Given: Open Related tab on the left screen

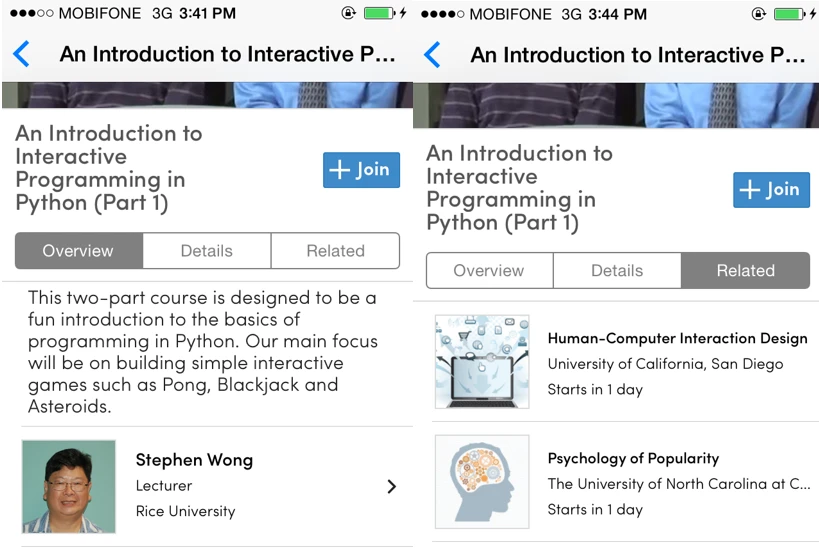Looking at the screenshot, I should (x=335, y=251).
